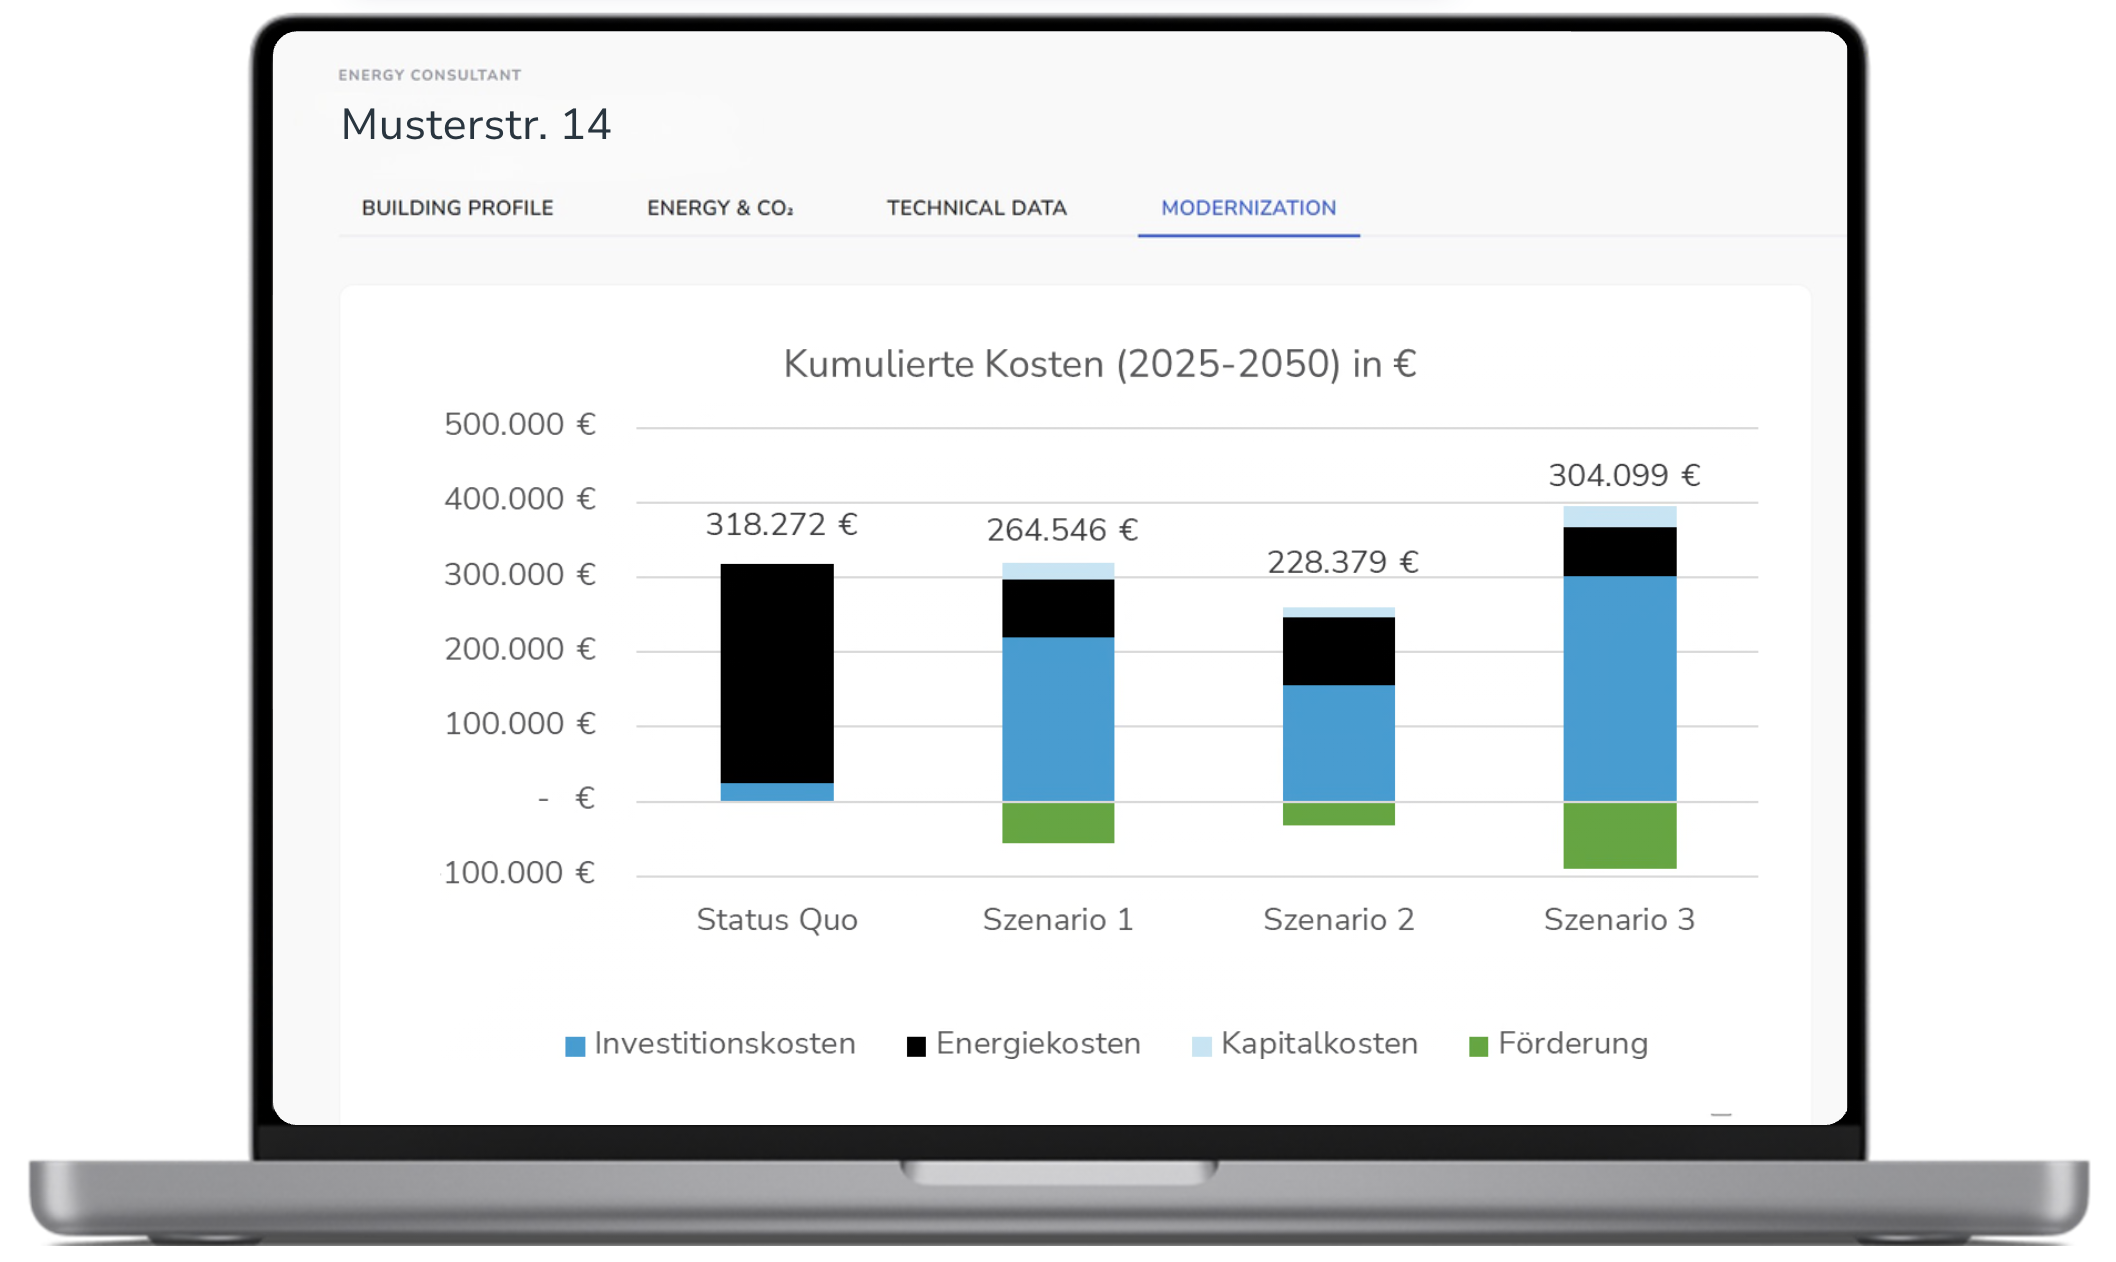The width and height of the screenshot is (2116, 1262).
Task: Click the light blue Kapitalkosten legend swatch
Action: [x=1201, y=1046]
